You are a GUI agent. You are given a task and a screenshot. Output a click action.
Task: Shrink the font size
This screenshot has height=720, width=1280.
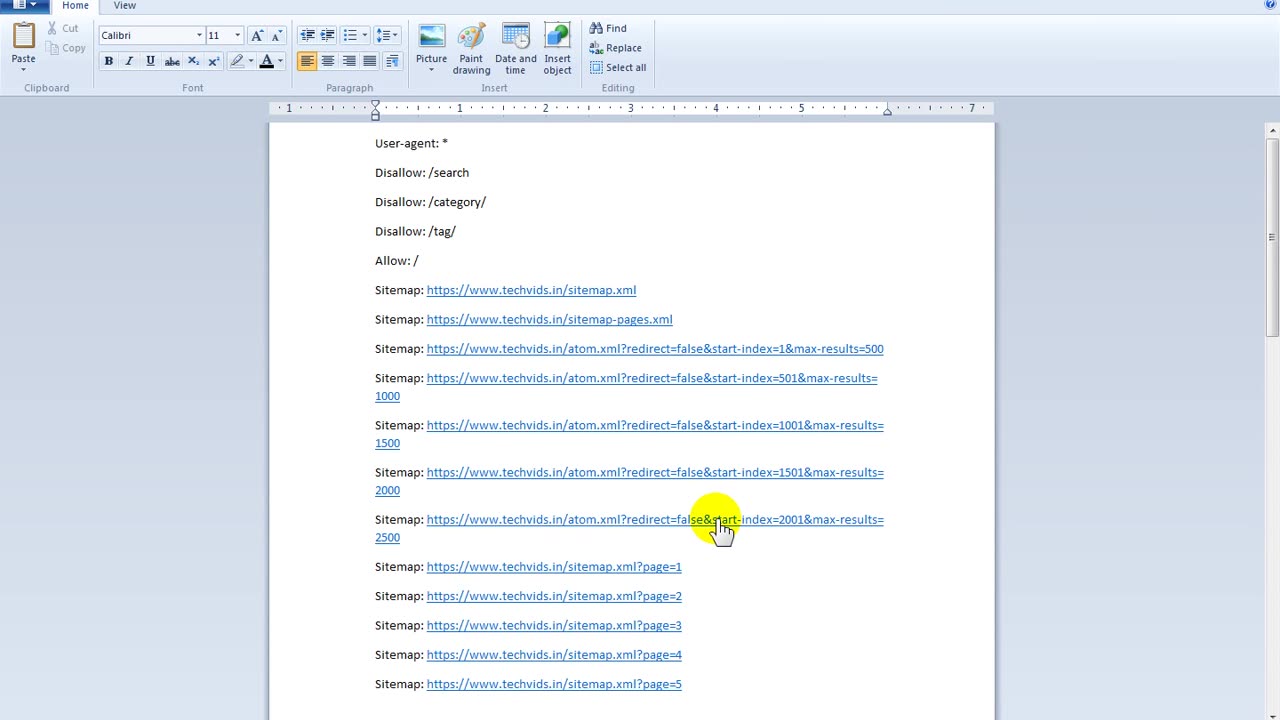277,35
